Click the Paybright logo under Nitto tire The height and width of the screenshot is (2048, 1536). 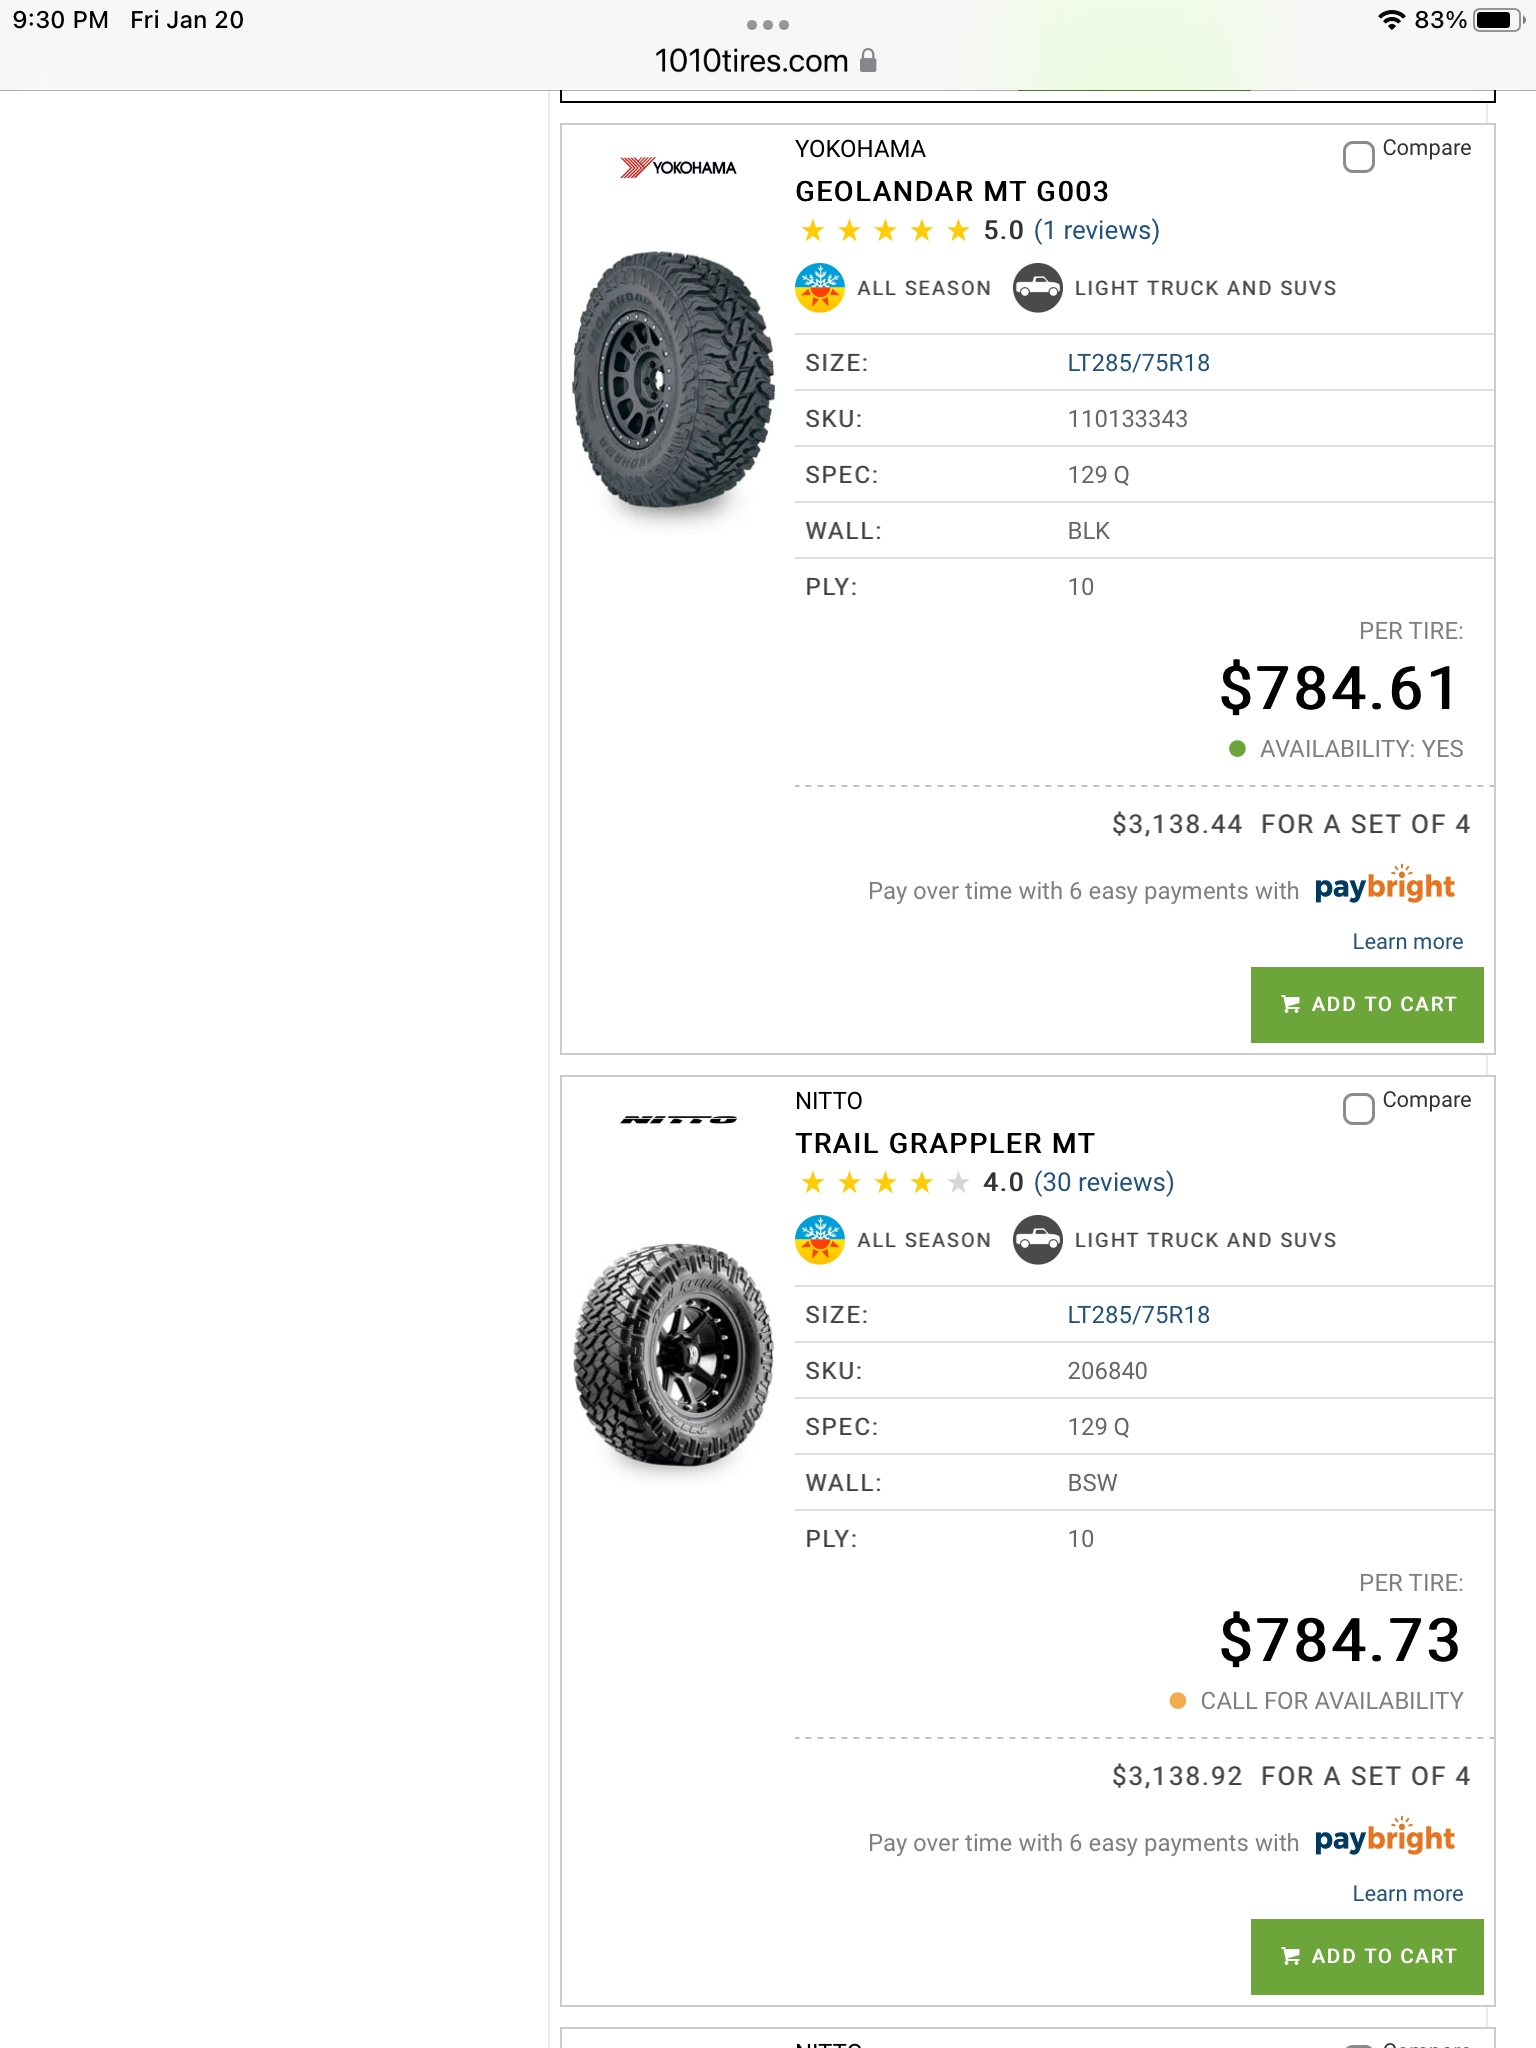click(x=1384, y=1839)
